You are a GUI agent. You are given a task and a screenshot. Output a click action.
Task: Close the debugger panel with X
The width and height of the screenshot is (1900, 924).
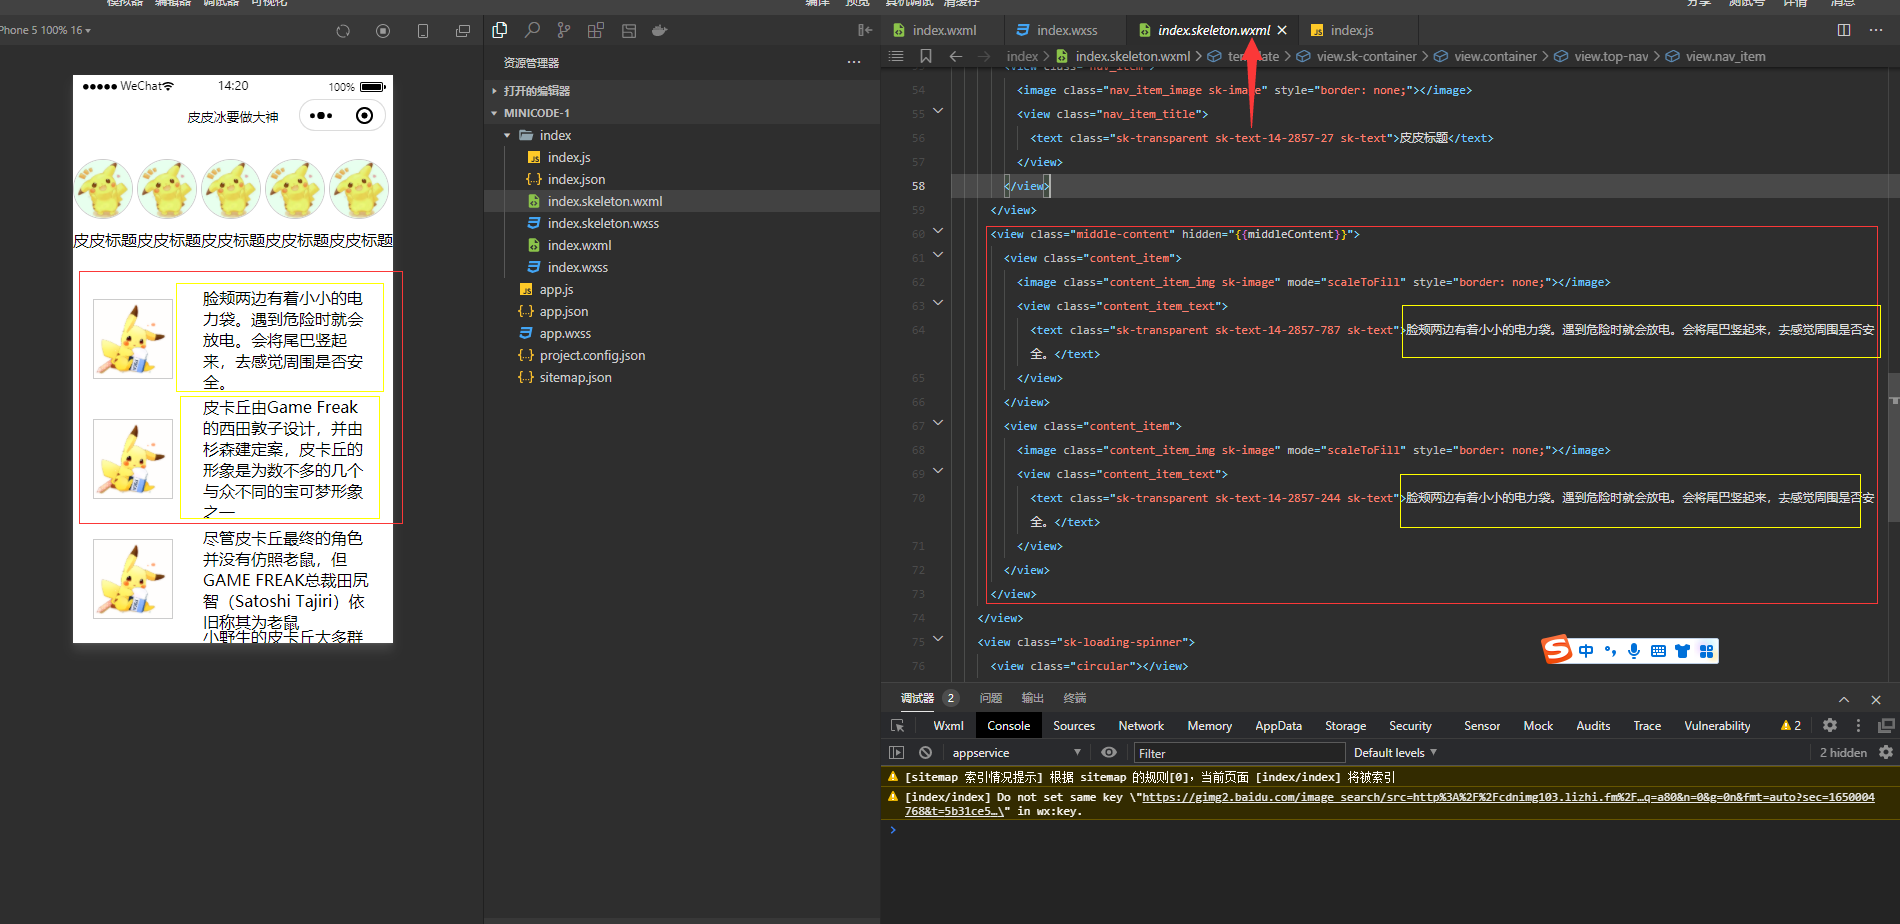1876,699
